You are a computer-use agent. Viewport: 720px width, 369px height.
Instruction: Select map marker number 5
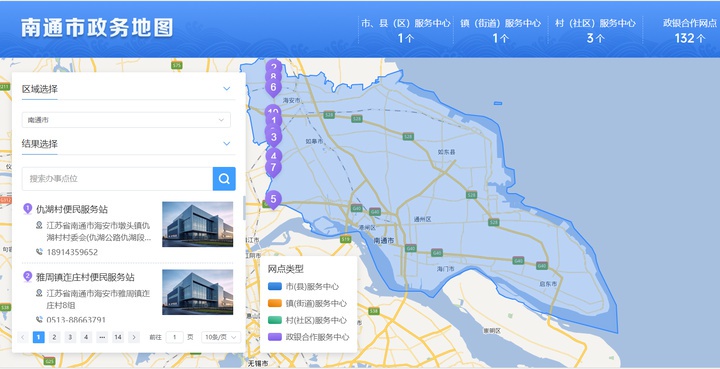(273, 200)
